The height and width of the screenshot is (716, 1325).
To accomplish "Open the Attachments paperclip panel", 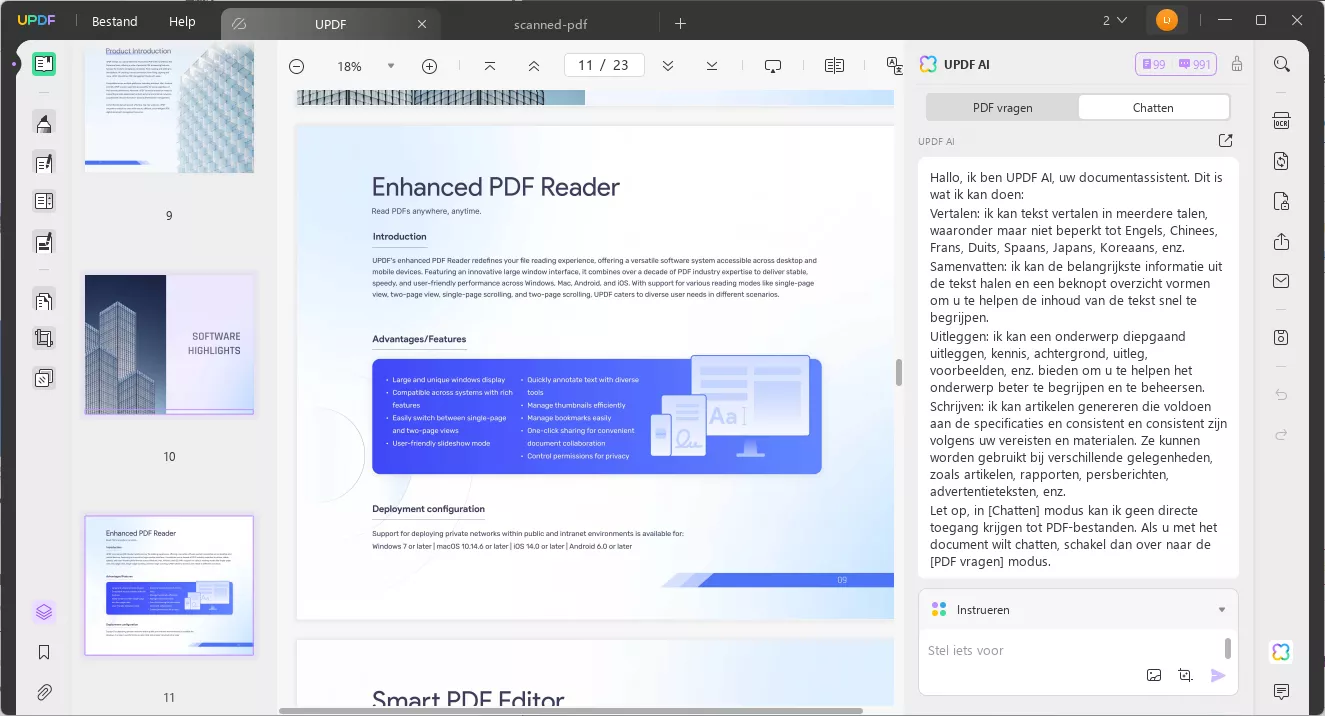I will (x=44, y=692).
